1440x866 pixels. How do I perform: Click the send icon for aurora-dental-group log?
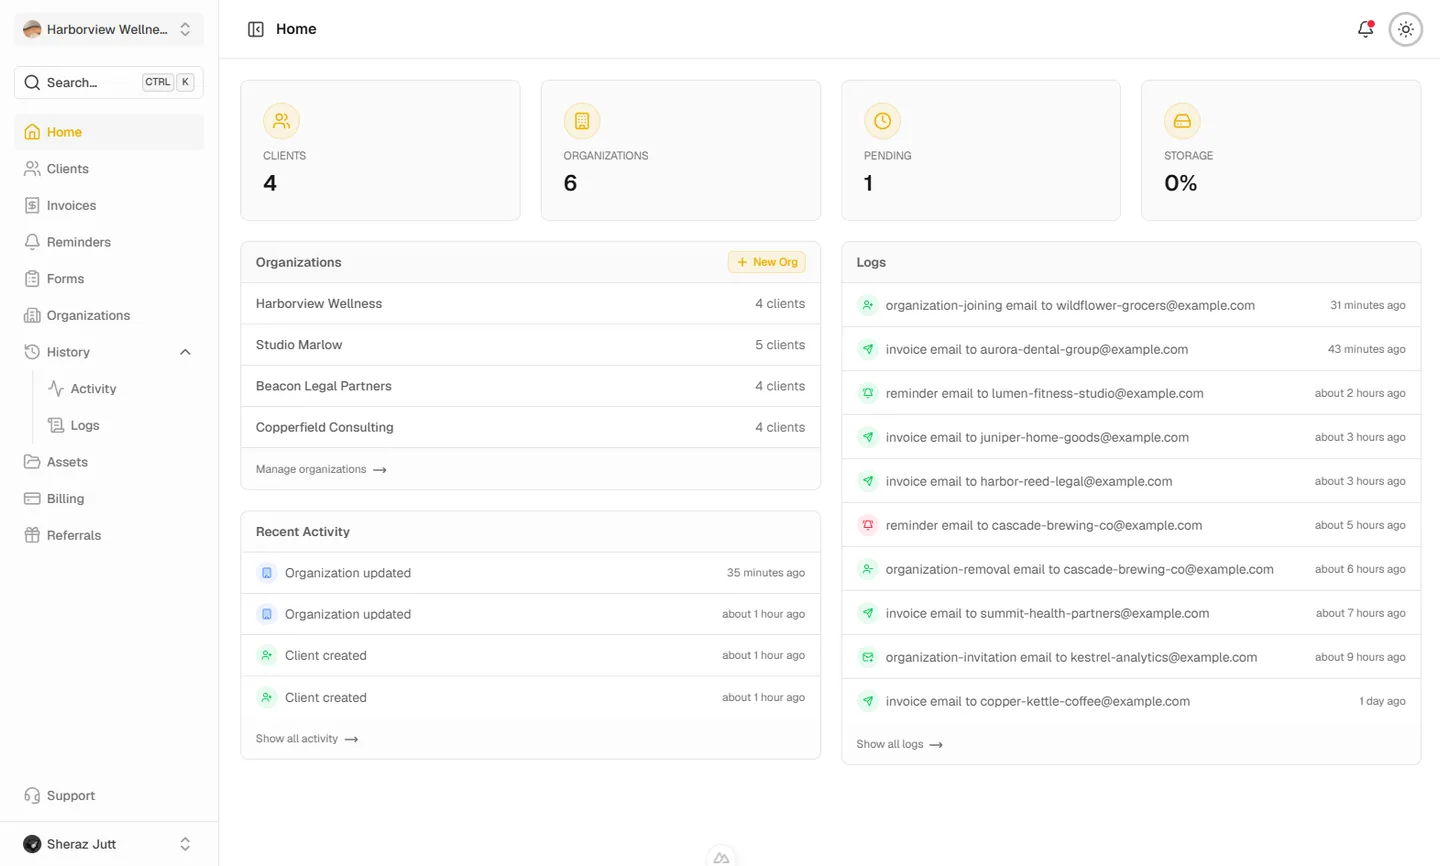(868, 349)
